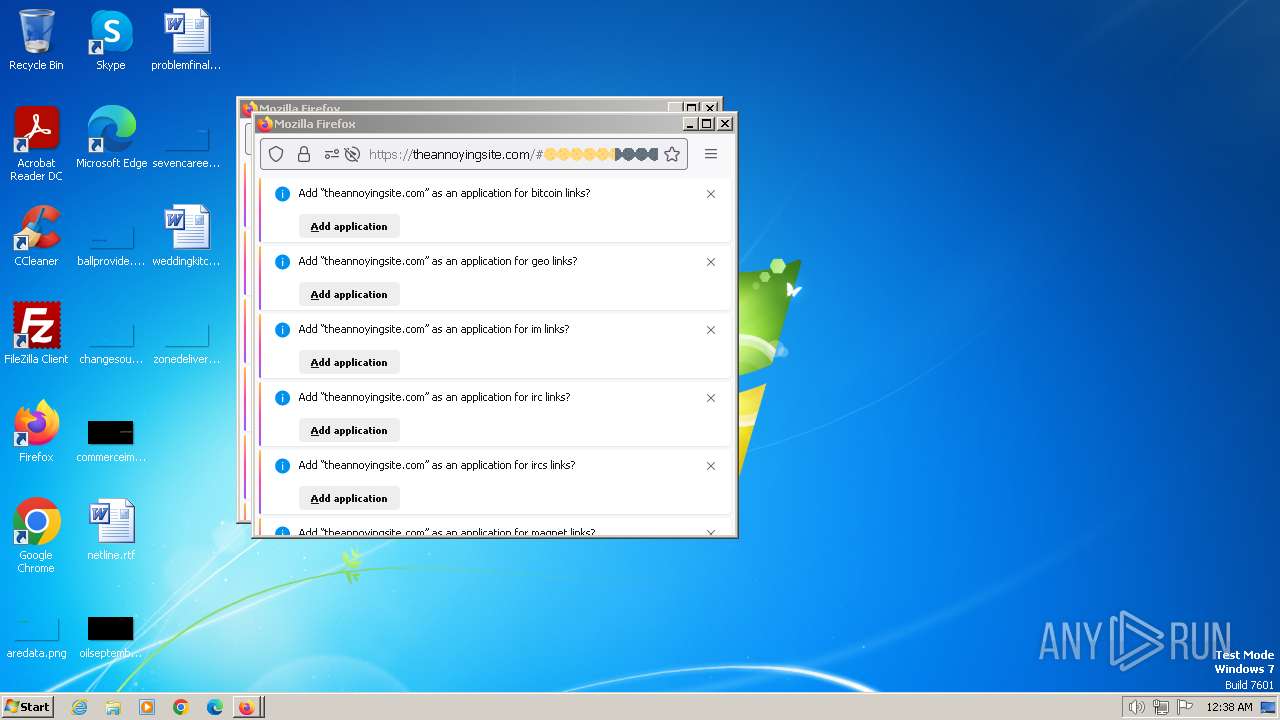Viewport: 1280px width, 720px height.
Task: Open network status tray icon
Action: pyautogui.click(x=1161, y=707)
